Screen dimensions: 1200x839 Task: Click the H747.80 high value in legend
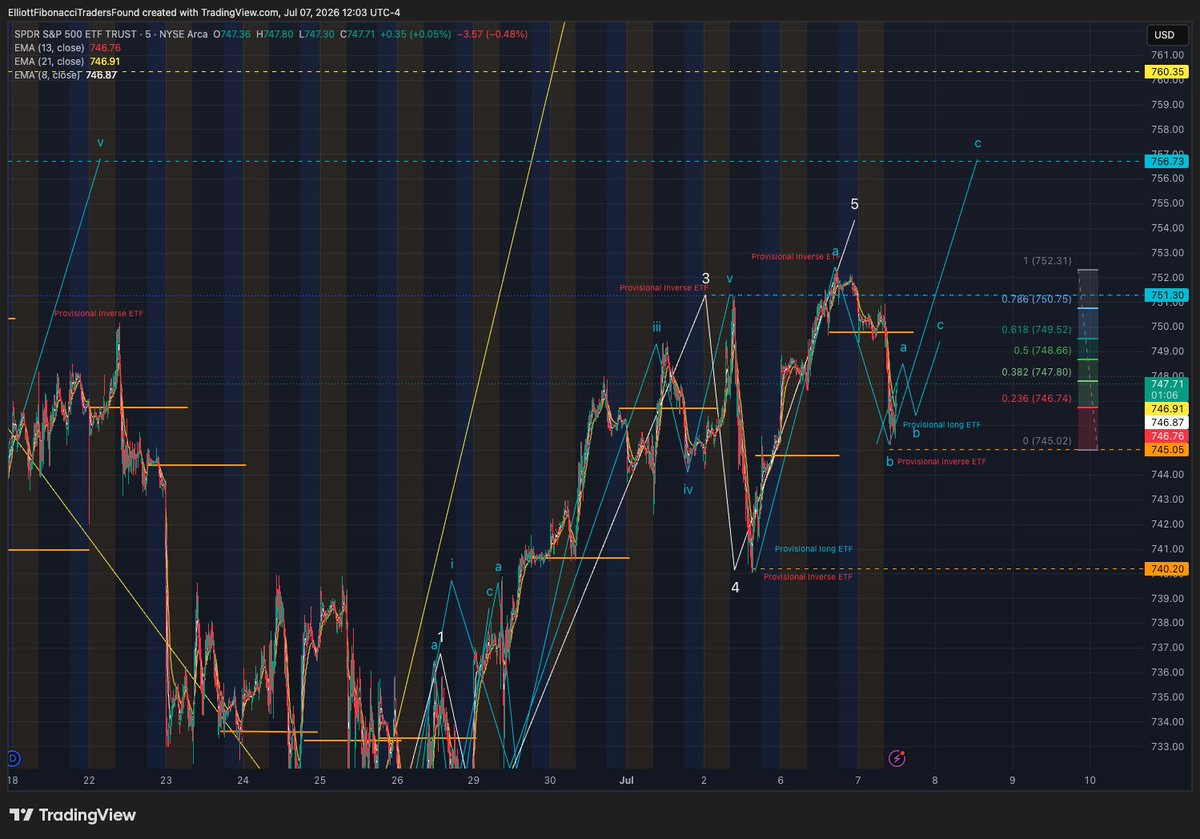tap(276, 34)
